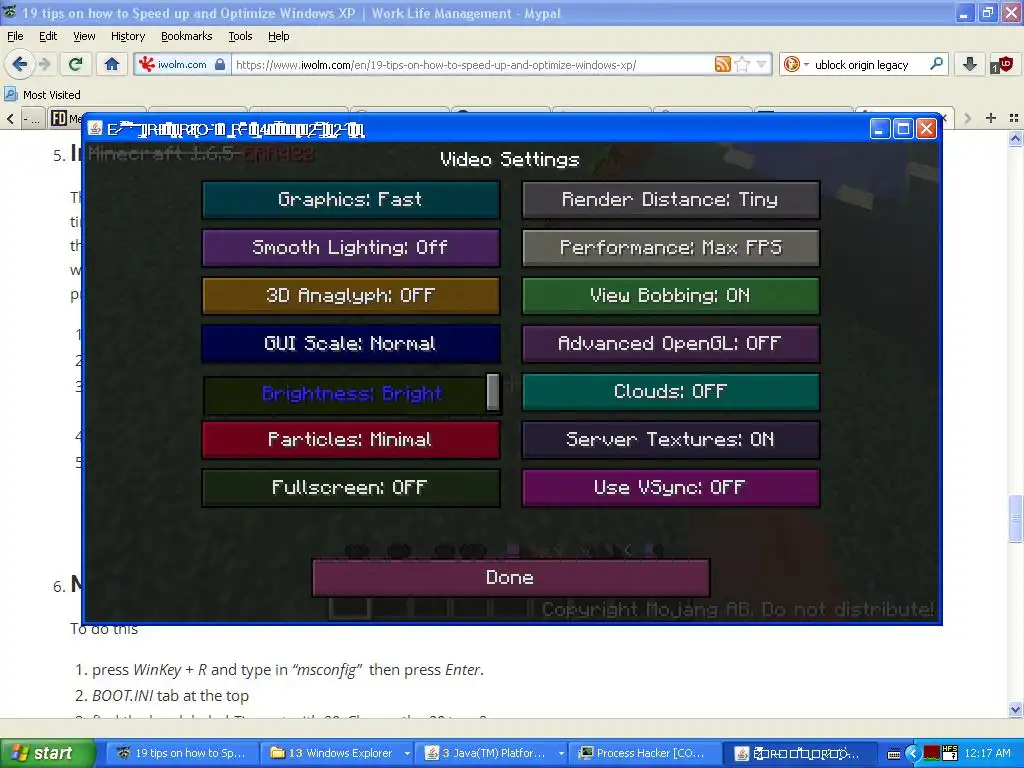1024x768 pixels.
Task: Switch to 19 tips taskbar button
Action: 182,753
